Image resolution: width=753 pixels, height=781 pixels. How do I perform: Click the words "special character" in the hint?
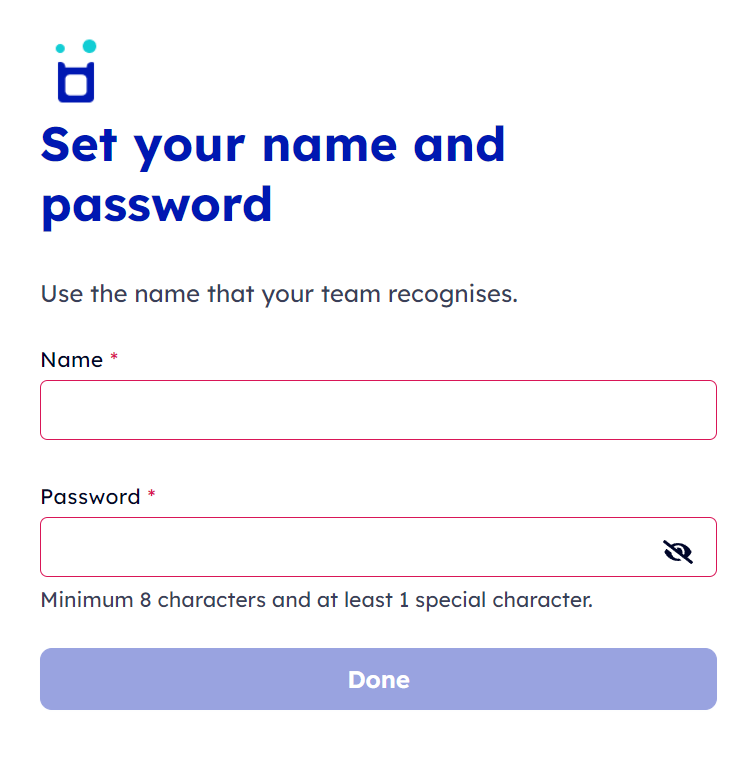point(503,601)
